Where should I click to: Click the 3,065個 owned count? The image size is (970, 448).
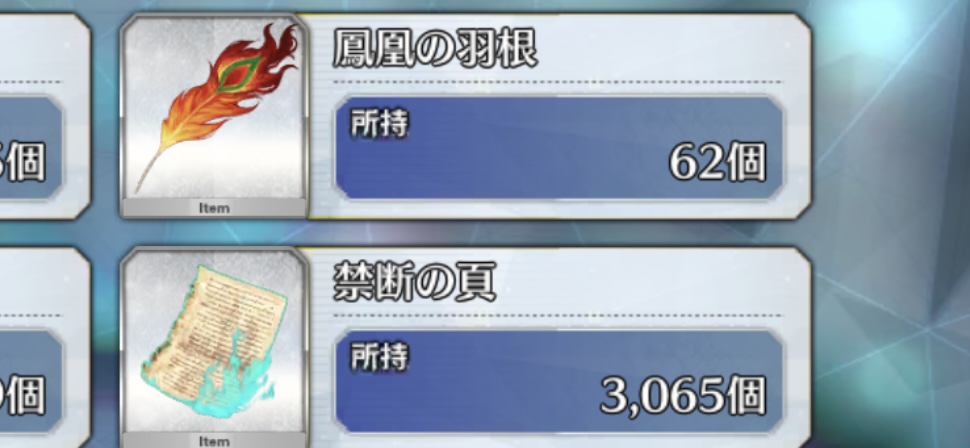684,395
